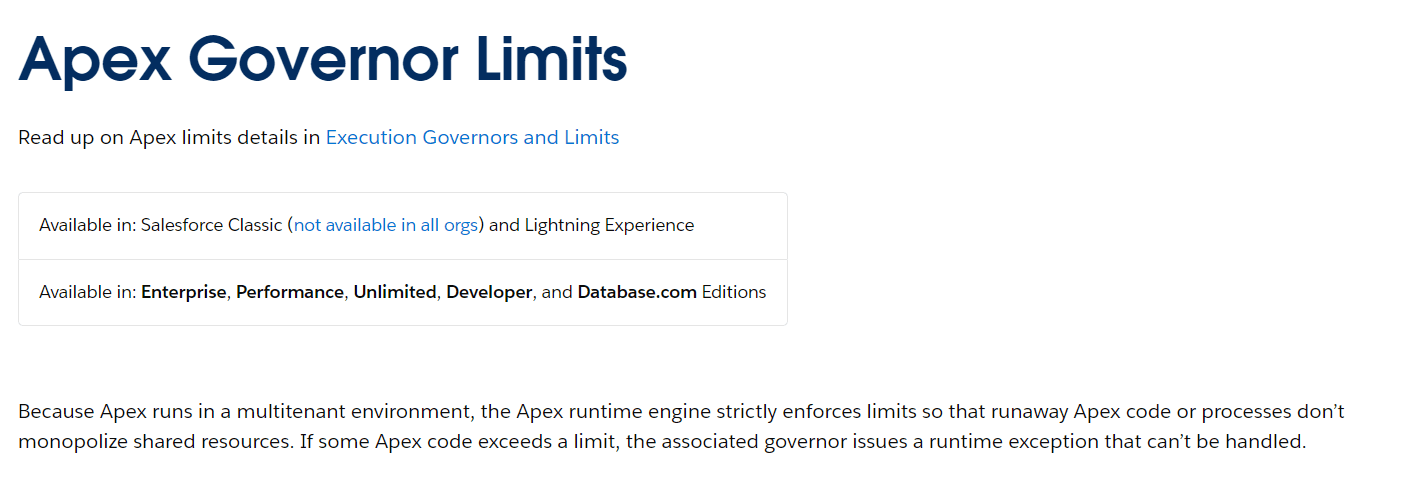Select the bold 'Enterprise' edition text
This screenshot has height=486, width=1410.
tap(184, 293)
